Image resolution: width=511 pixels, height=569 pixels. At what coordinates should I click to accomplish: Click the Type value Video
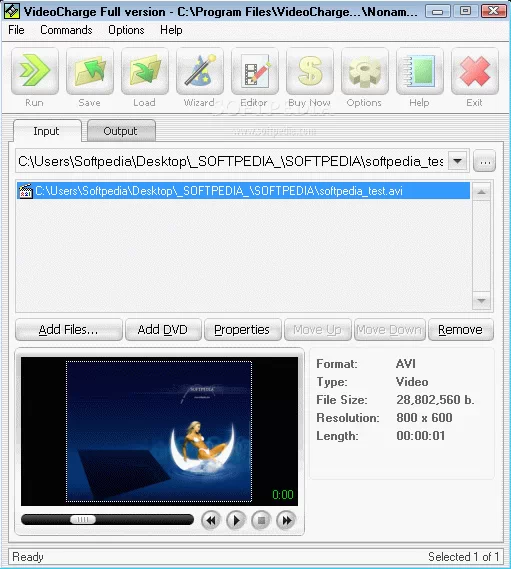point(412,382)
